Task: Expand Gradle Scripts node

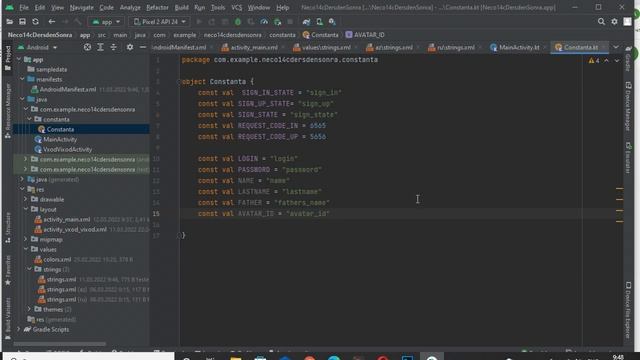Action: click(19, 329)
